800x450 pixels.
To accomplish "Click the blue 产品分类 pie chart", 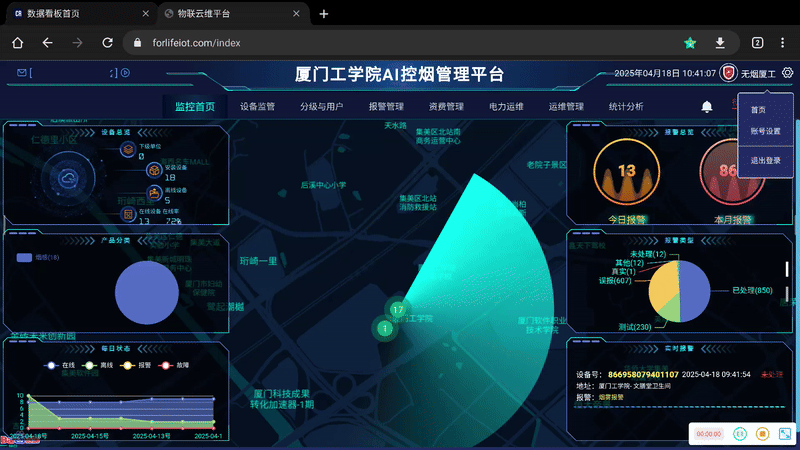I will 146,292.
